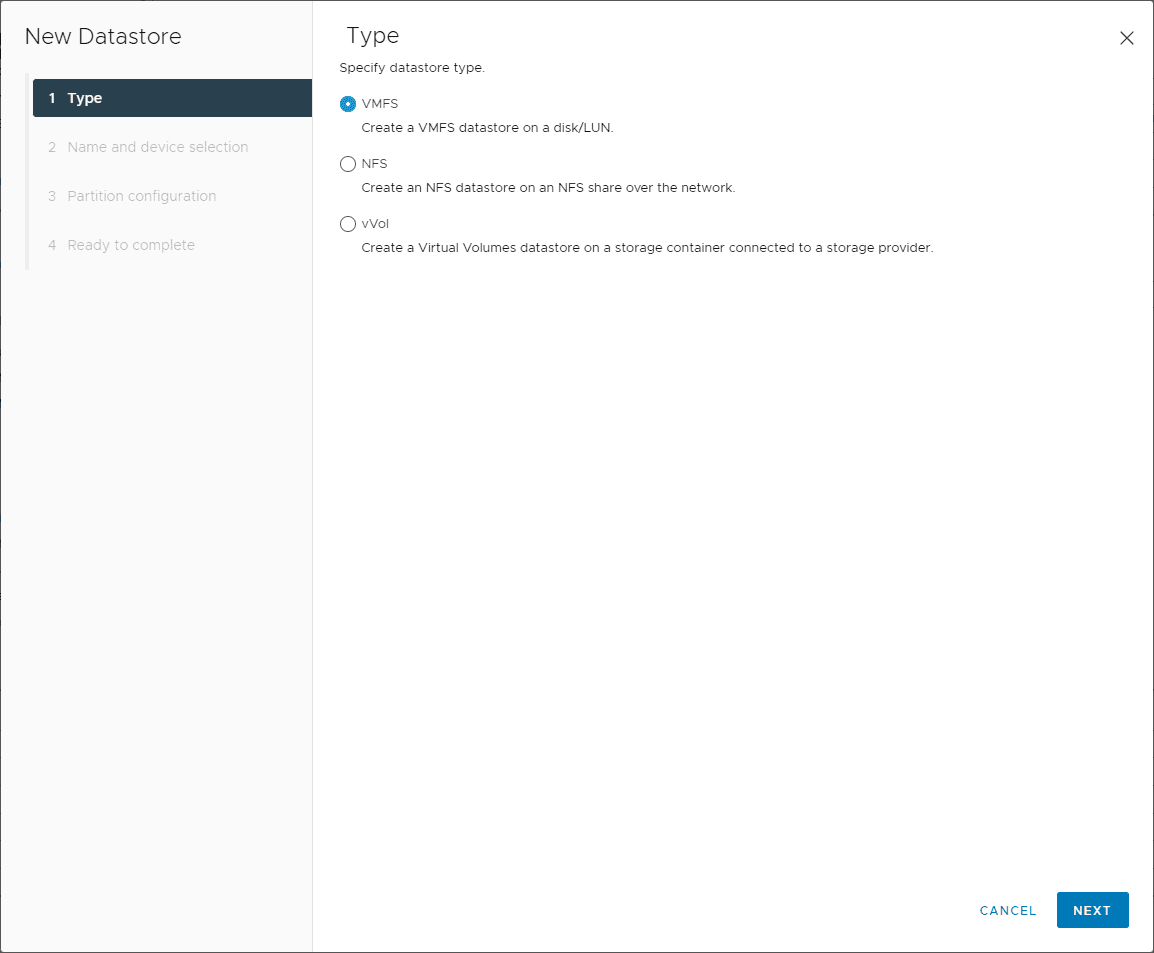Click the VMFS disk/LUN description text
Viewport: 1154px width, 953px height.
point(487,128)
